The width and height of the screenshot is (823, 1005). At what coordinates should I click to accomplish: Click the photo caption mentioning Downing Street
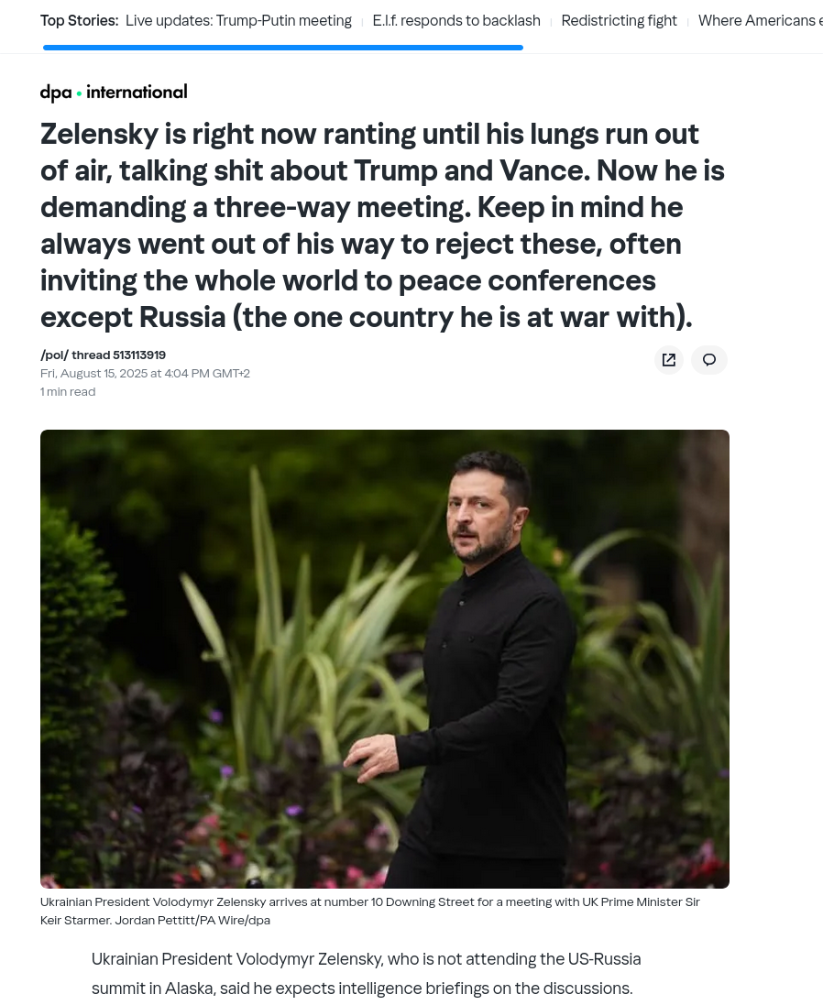(x=369, y=902)
